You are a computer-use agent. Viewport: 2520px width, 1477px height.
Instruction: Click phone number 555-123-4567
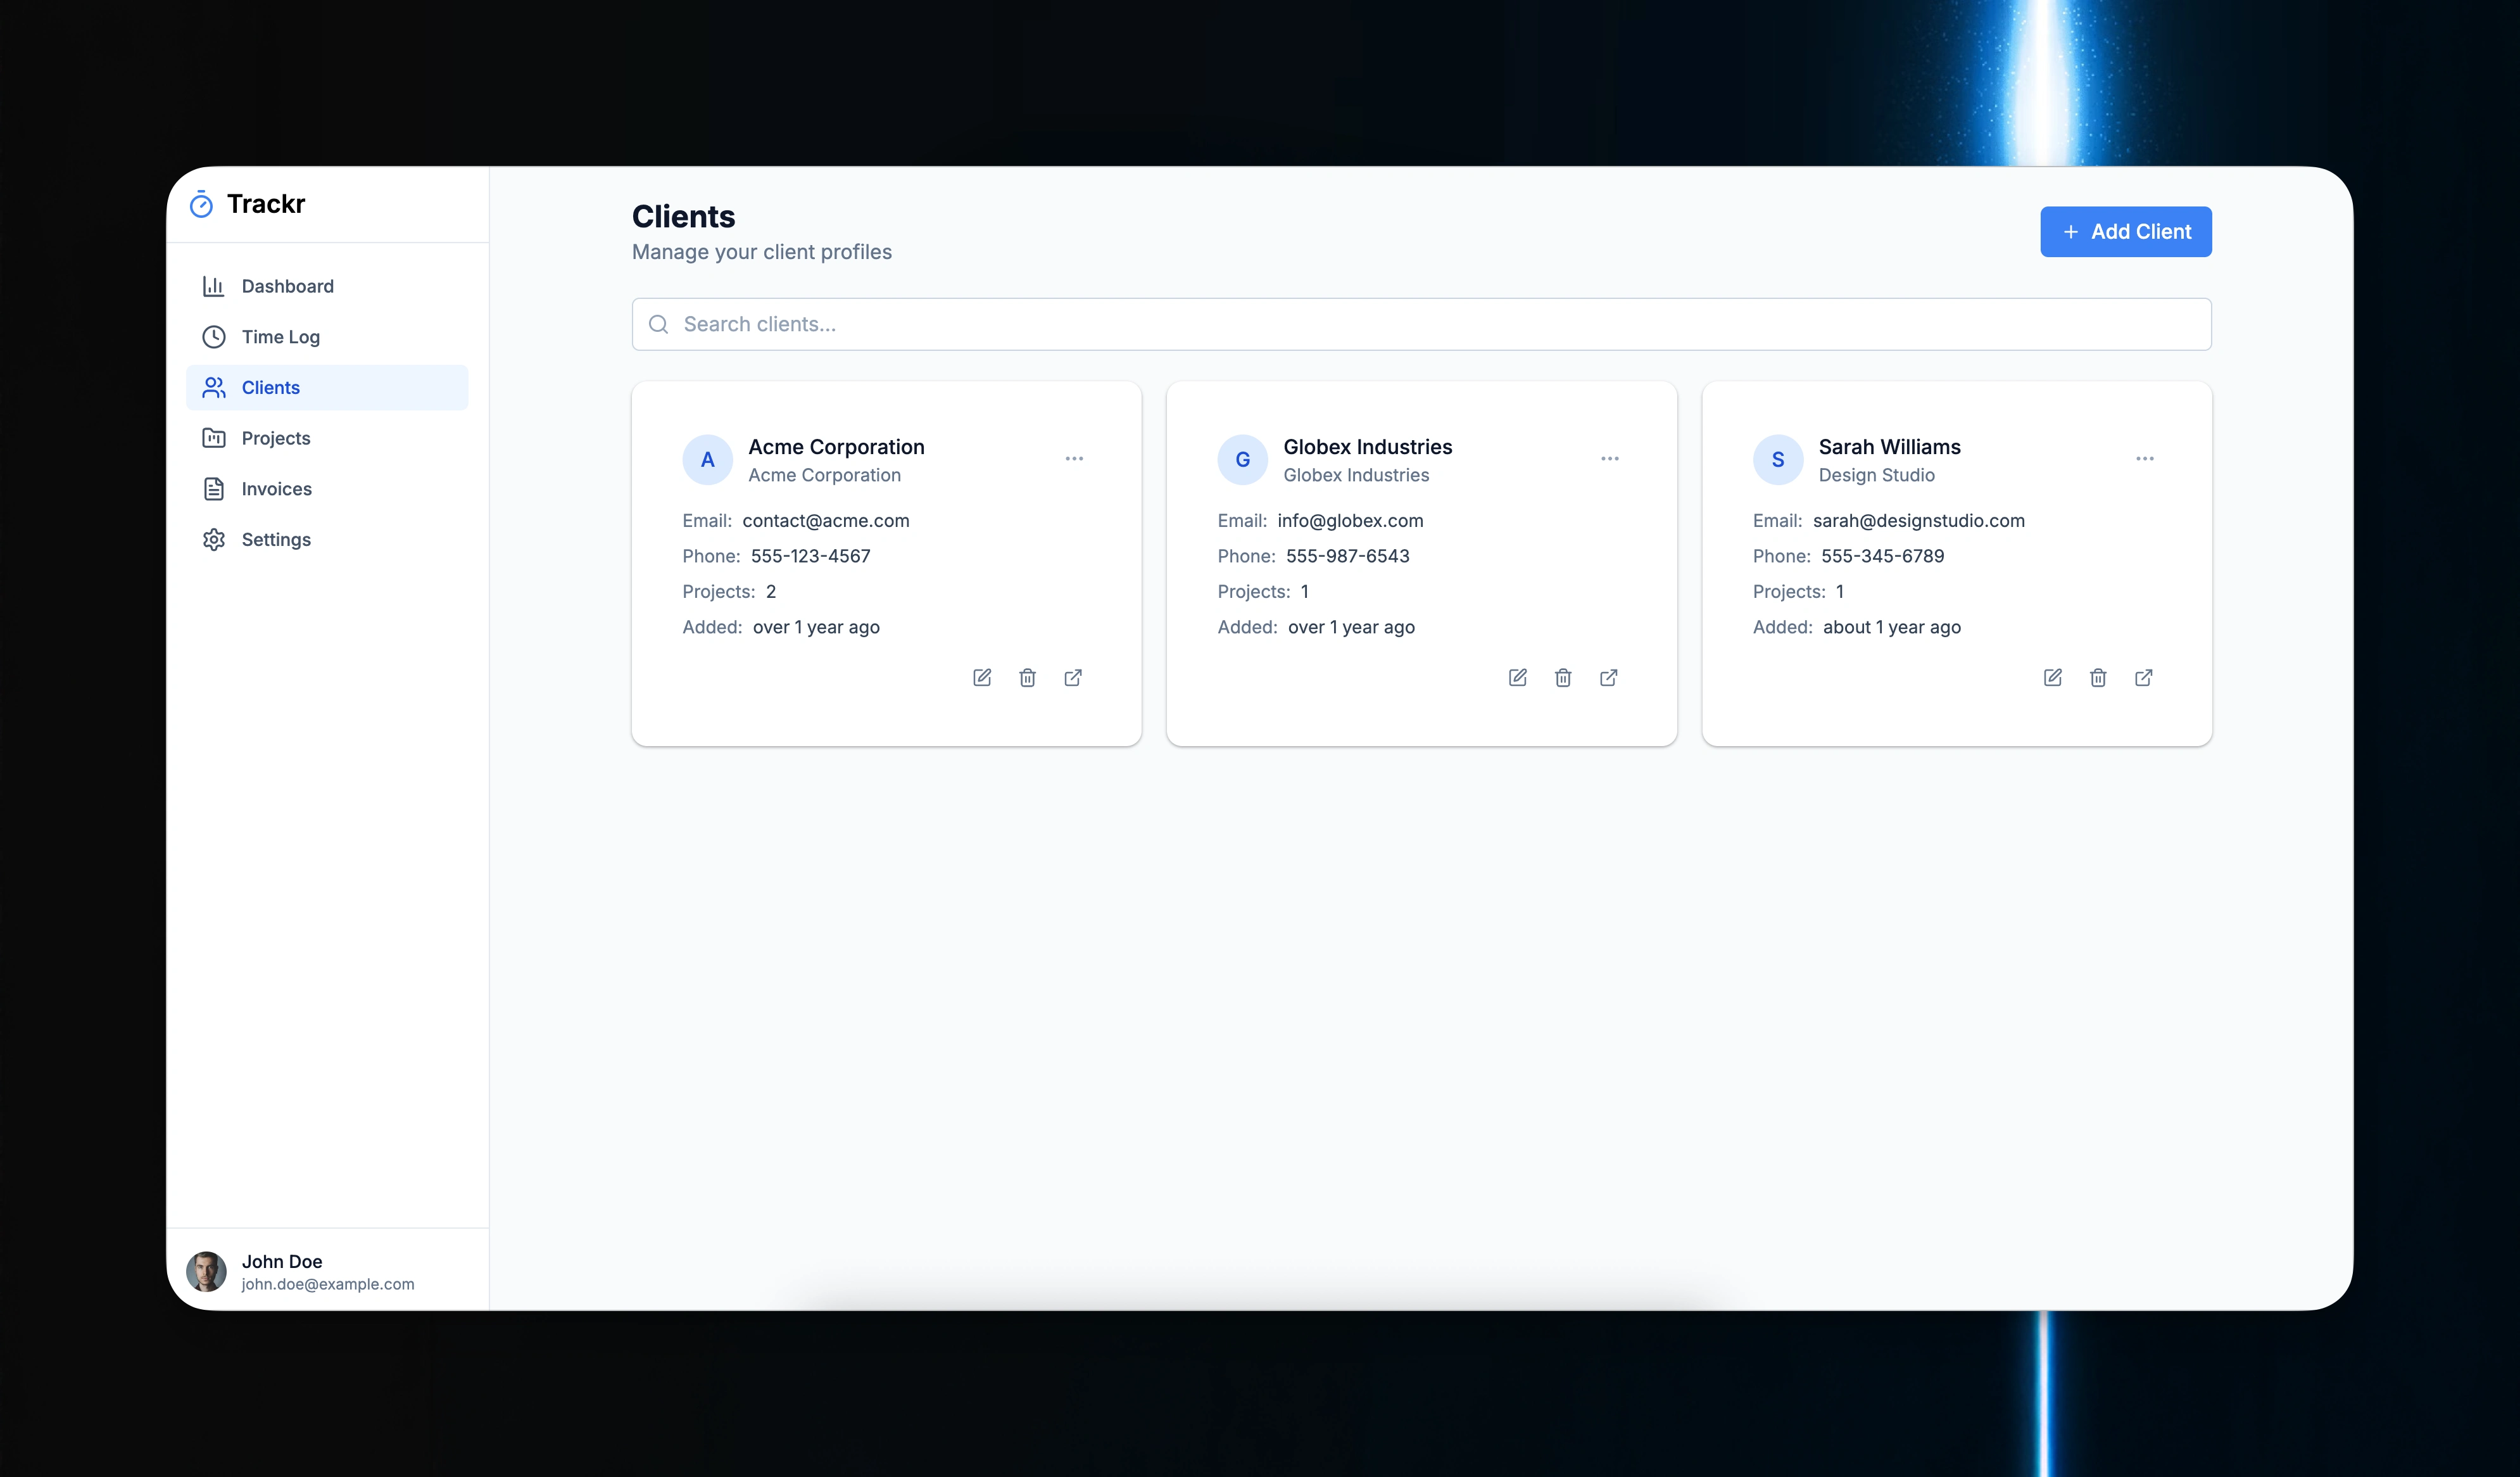point(810,556)
